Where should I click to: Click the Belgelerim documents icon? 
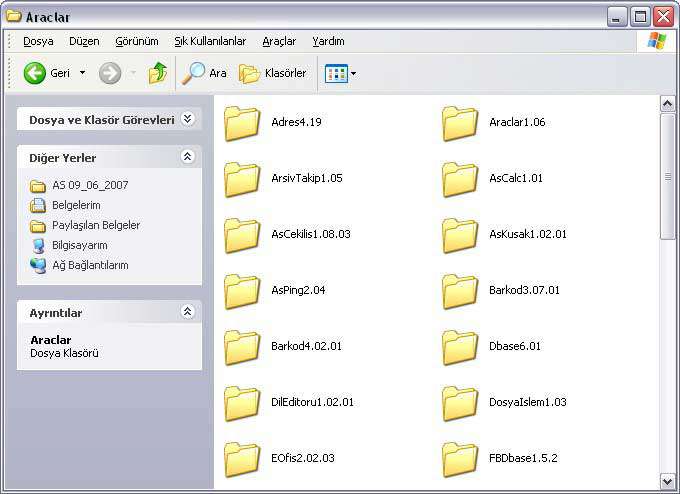pyautogui.click(x=38, y=206)
